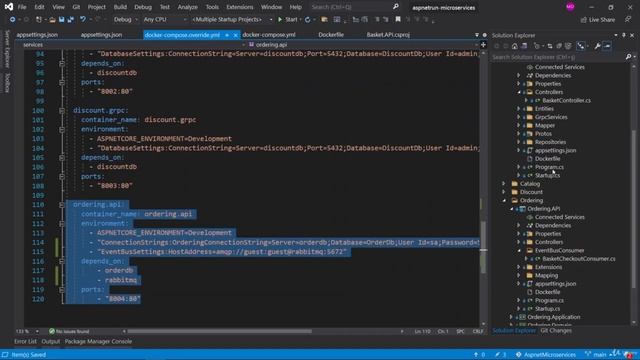Toggle the highlighted Track Active Item button
640x360 pixels.
click(x=581, y=46)
